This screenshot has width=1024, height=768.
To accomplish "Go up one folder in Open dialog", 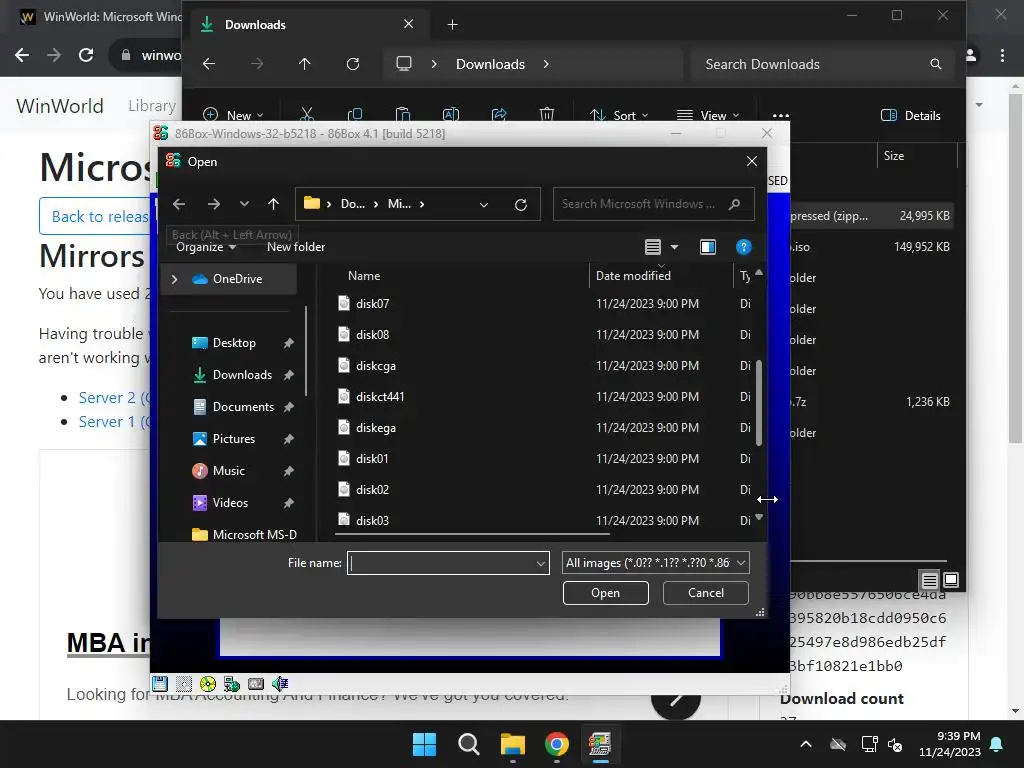I will pos(274,204).
